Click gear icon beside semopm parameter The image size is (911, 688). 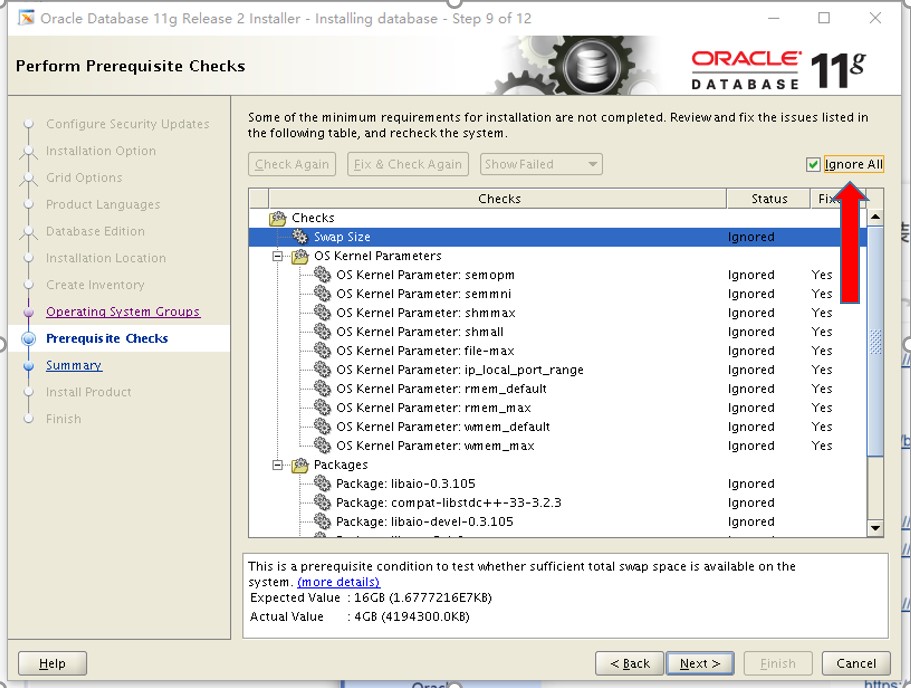point(322,274)
